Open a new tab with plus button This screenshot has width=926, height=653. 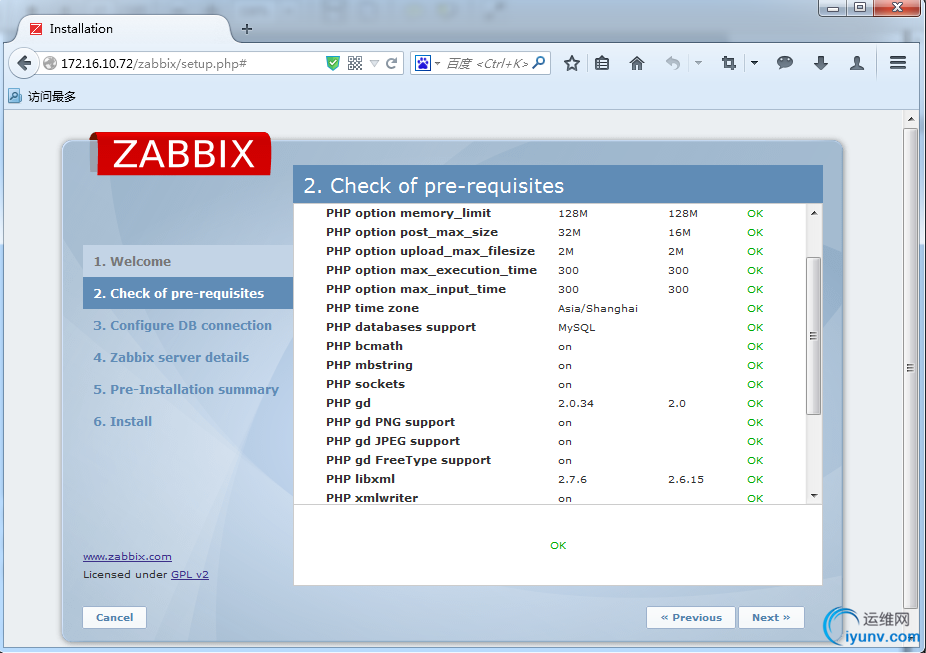tap(247, 29)
